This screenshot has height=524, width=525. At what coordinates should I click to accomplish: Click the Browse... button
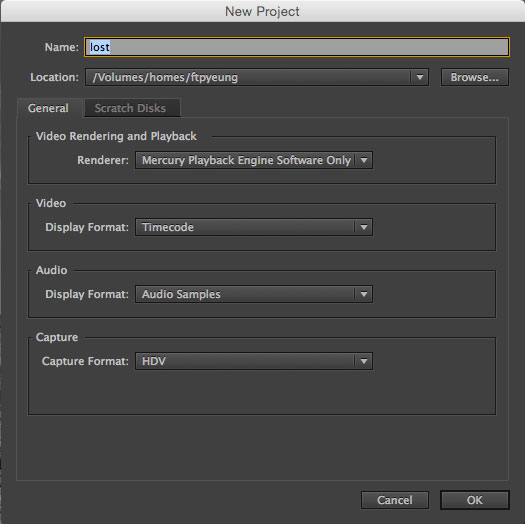(x=474, y=77)
